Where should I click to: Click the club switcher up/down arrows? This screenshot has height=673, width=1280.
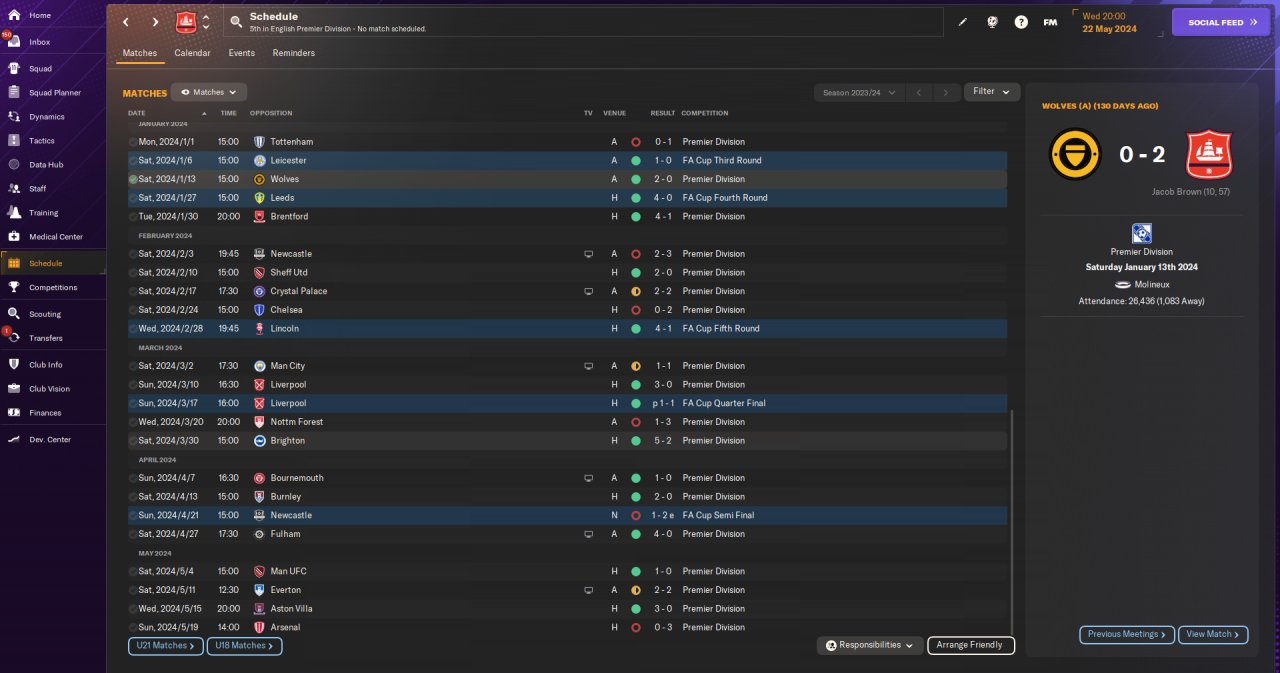[206, 22]
